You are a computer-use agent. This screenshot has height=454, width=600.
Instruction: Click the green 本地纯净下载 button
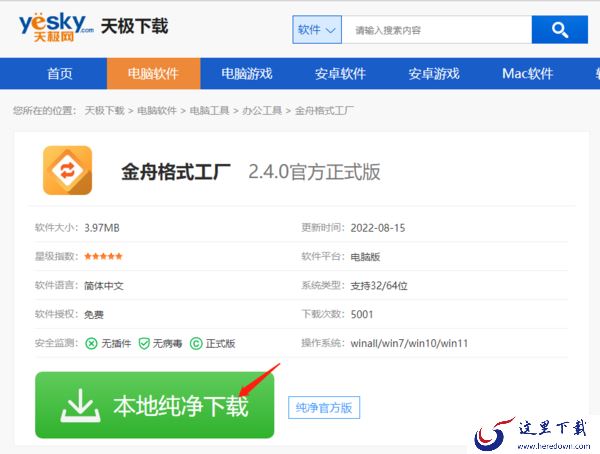[x=155, y=405]
